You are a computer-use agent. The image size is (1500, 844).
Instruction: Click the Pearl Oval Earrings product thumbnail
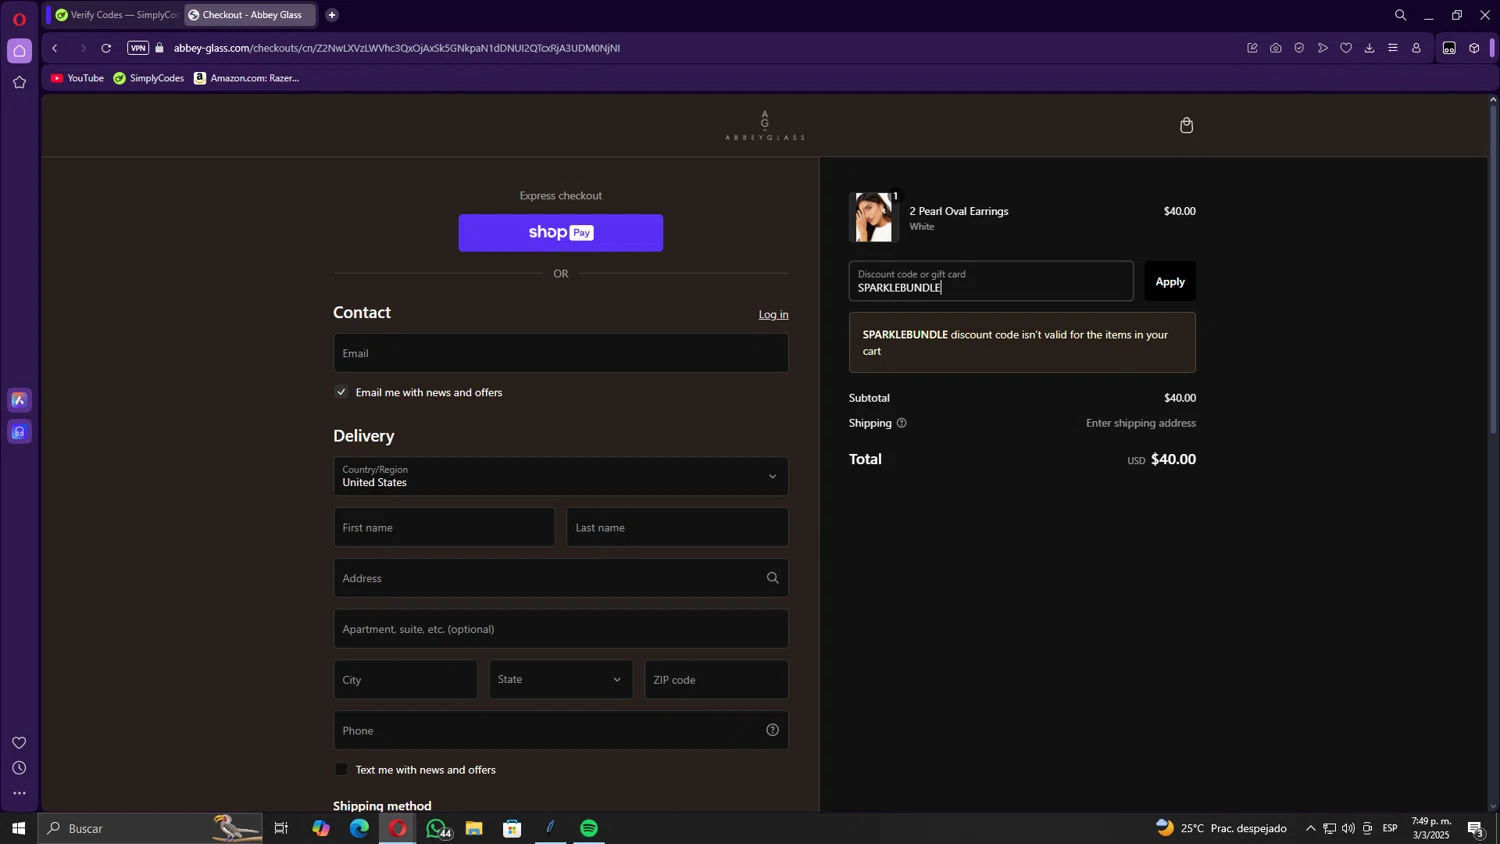point(874,217)
